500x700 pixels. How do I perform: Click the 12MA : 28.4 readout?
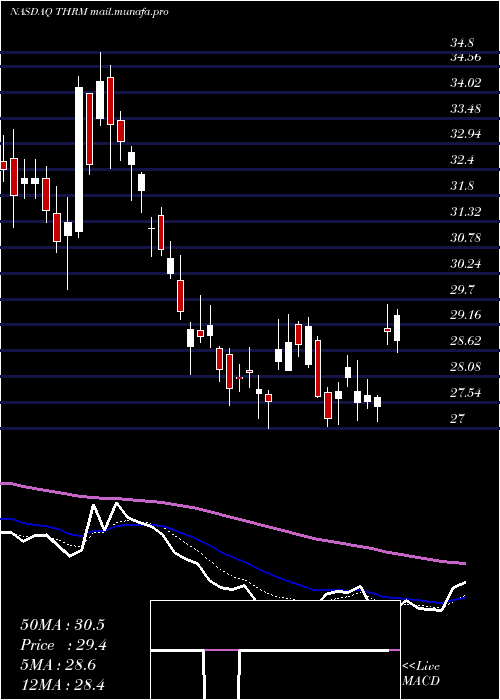[x=62, y=684]
